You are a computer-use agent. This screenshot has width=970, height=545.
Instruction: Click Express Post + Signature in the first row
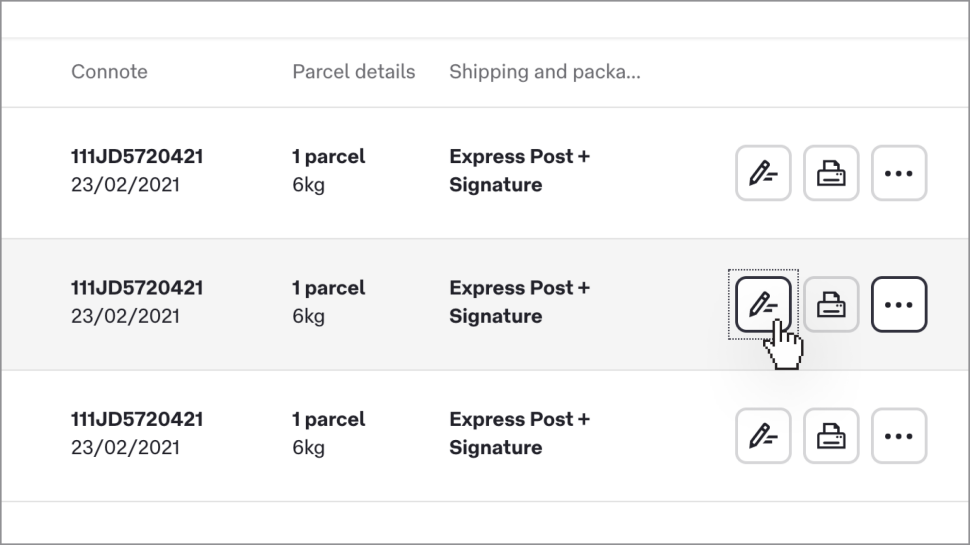(x=519, y=171)
